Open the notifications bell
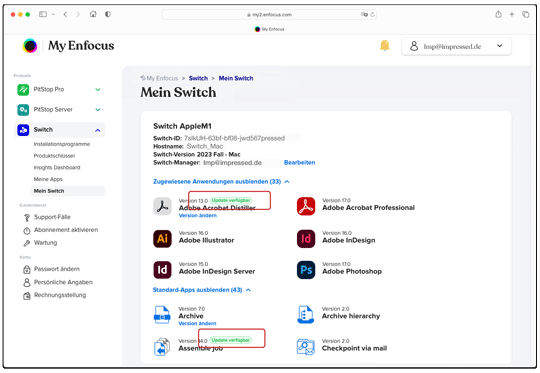 (384, 45)
